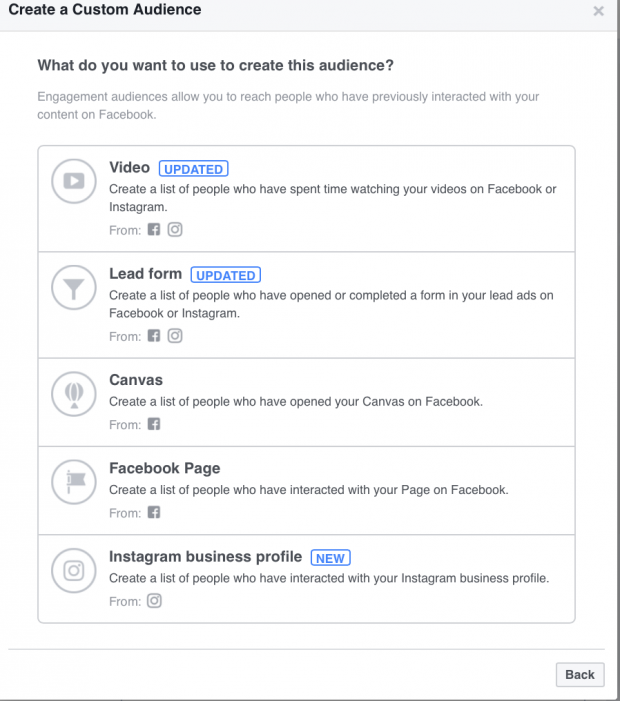Click the Instagram business profile camera icon

click(74, 572)
